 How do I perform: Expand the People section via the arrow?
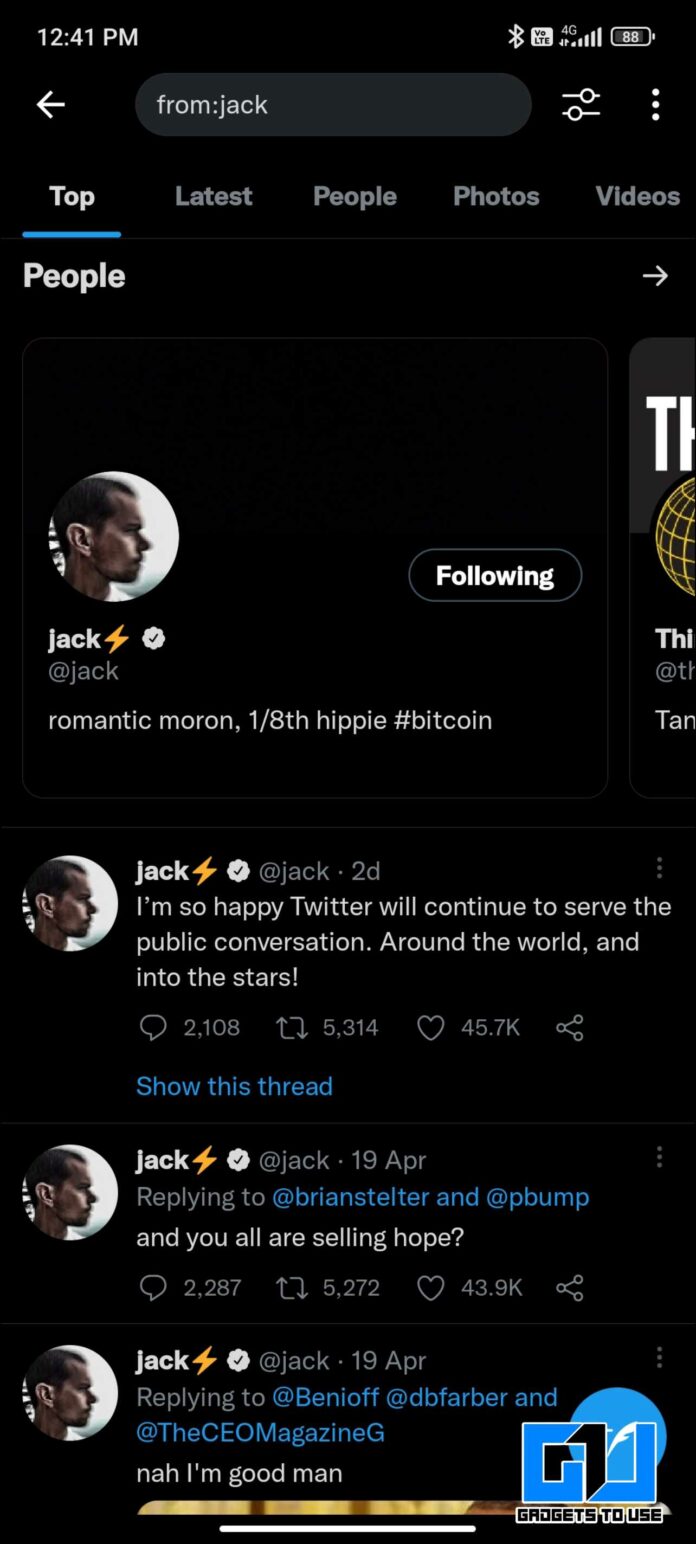tap(655, 276)
